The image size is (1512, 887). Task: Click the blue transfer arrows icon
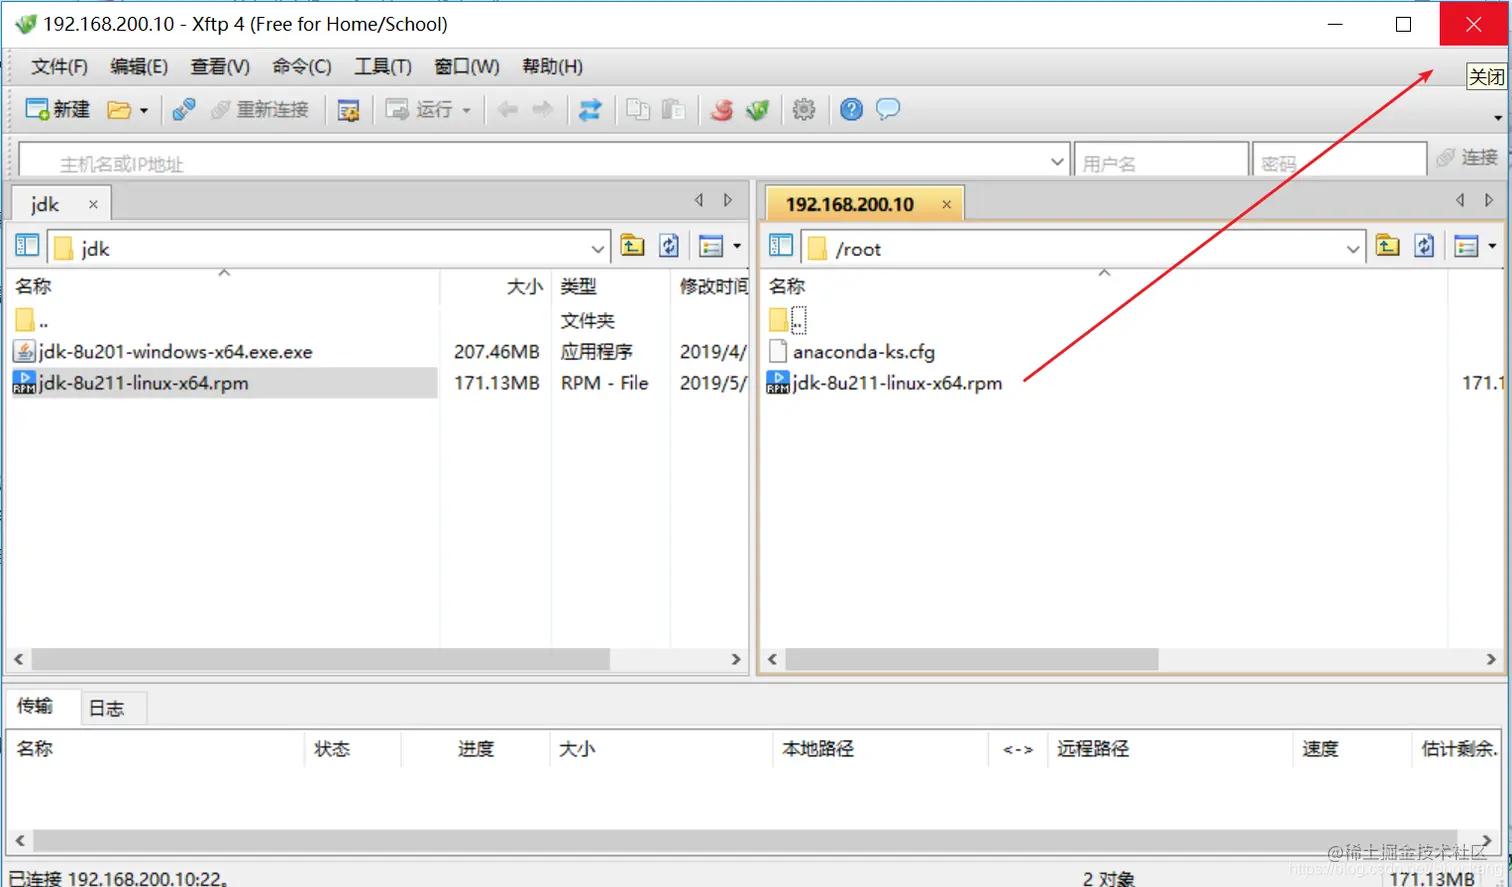590,109
